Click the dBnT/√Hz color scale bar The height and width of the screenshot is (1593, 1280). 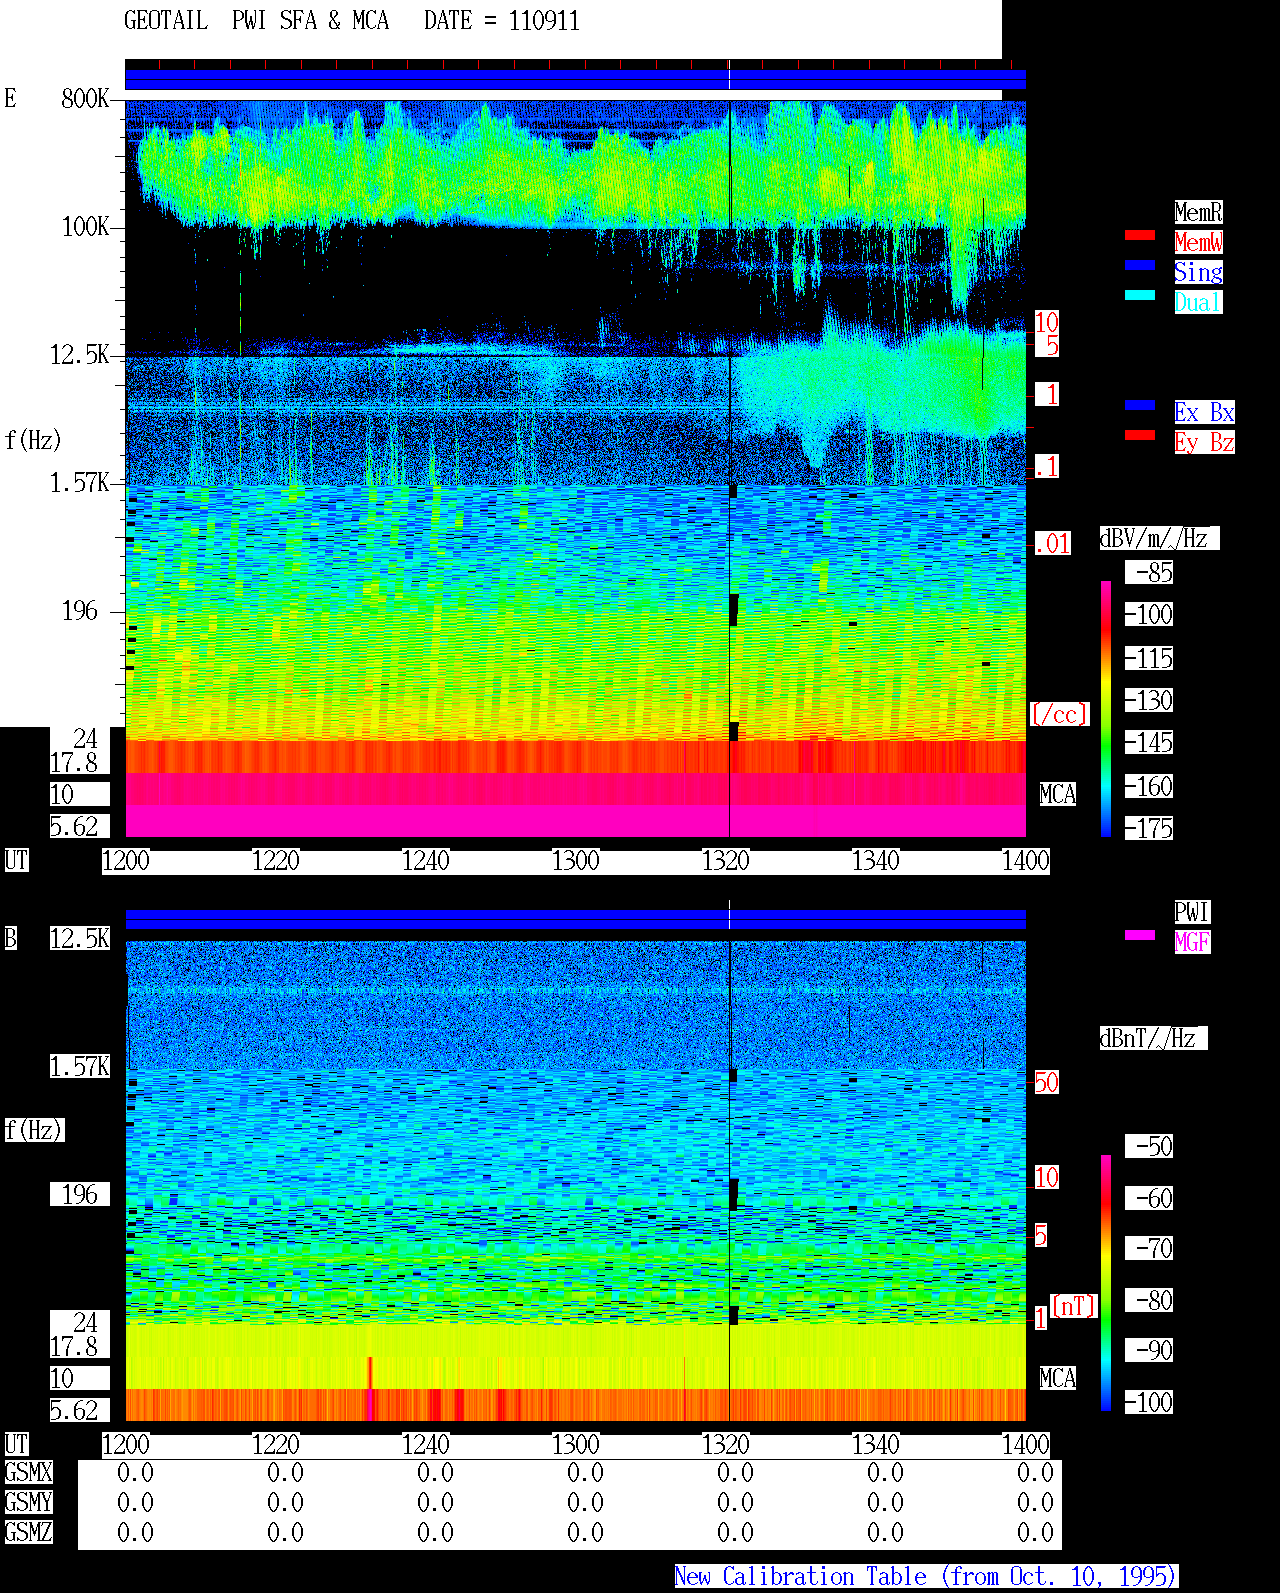pyautogui.click(x=1106, y=1283)
